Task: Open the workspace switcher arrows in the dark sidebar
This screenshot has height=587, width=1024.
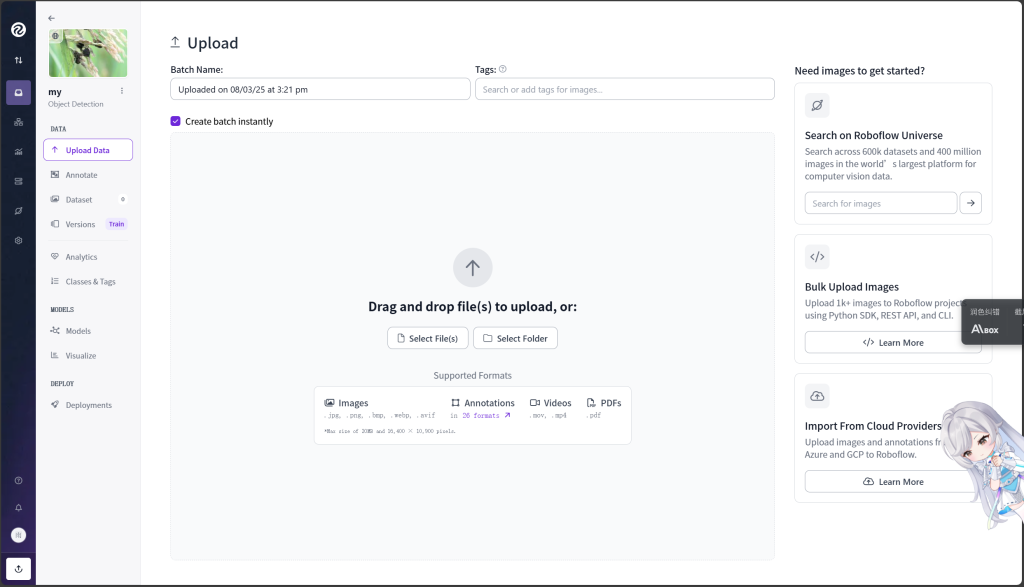Action: click(18, 61)
